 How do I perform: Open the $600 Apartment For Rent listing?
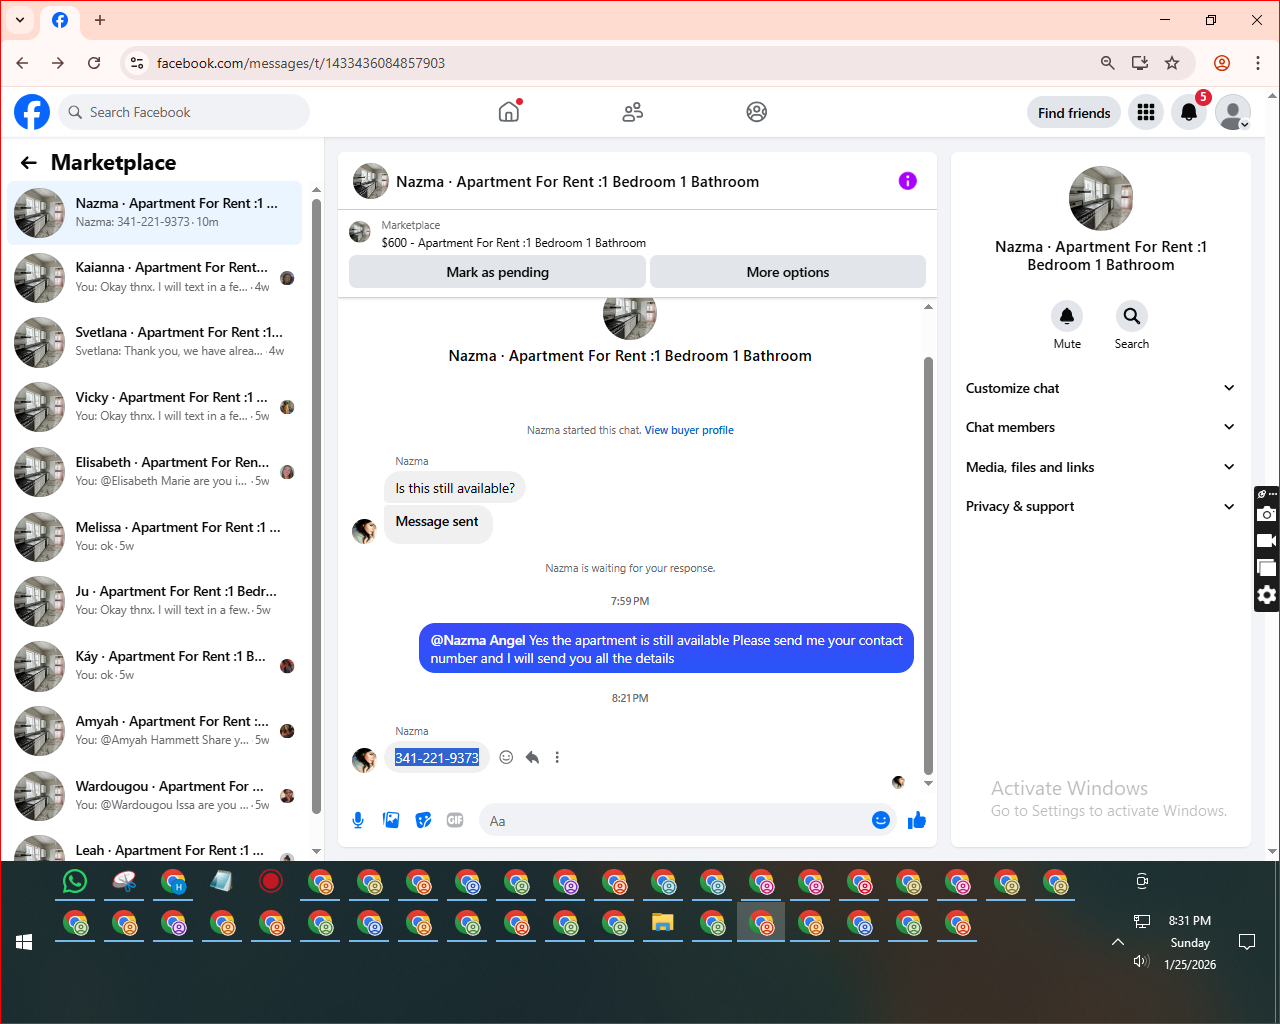point(513,243)
